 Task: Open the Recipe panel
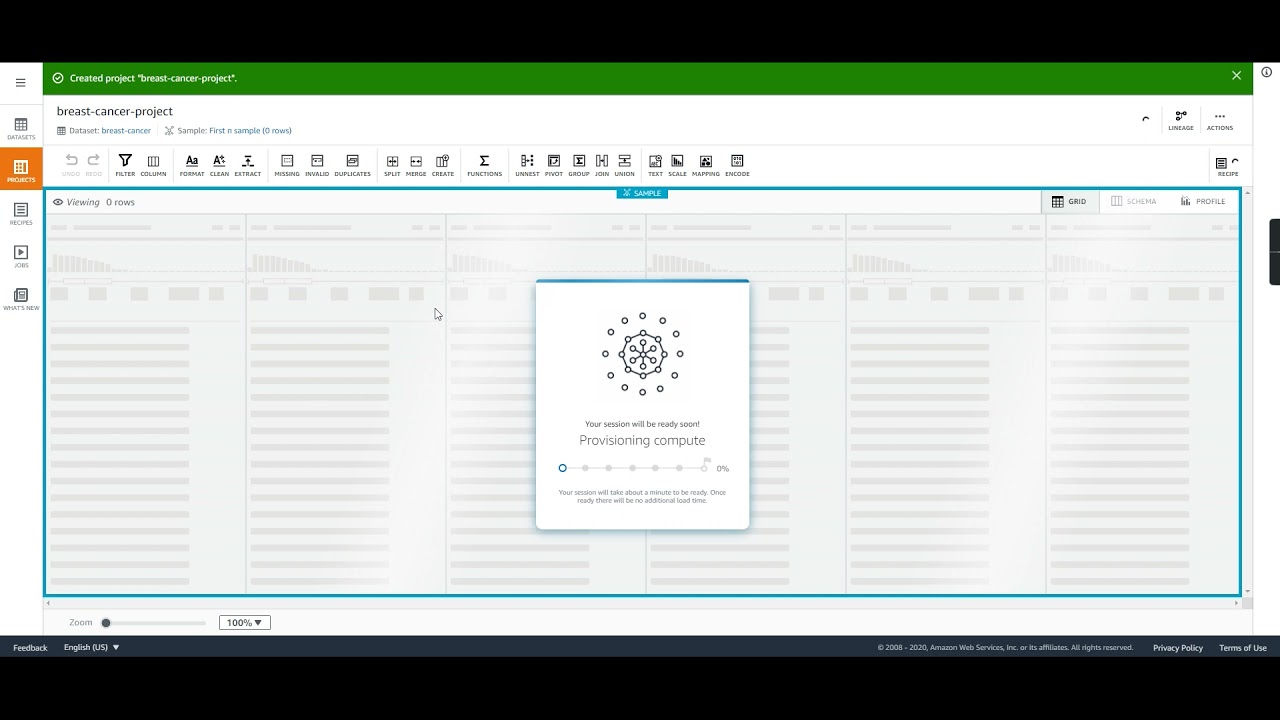pos(1227,166)
